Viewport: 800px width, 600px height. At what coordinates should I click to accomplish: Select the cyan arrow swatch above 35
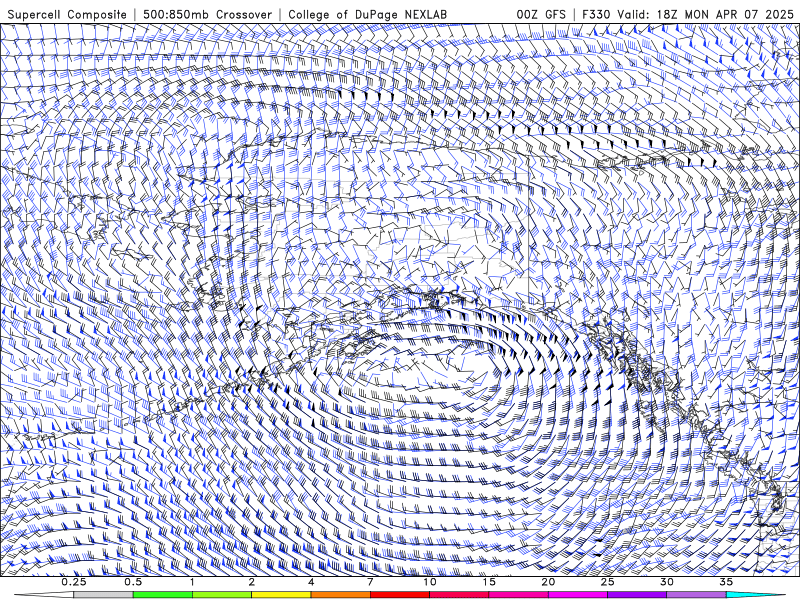756,595
